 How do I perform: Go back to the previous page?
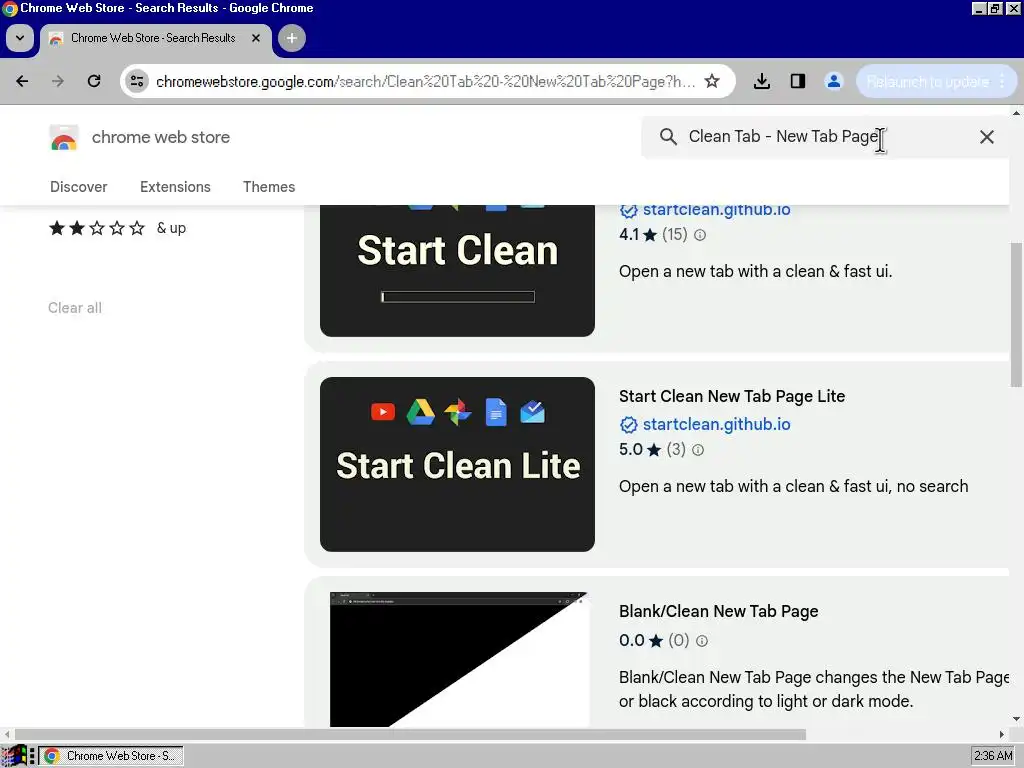[x=22, y=81]
